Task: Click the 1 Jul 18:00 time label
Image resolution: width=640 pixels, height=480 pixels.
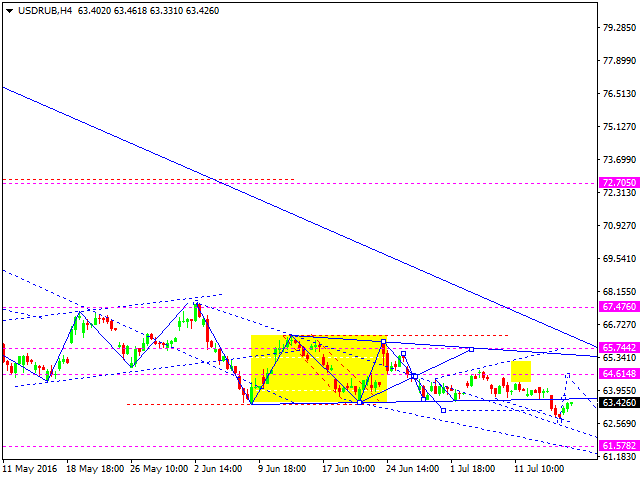Action: point(473,469)
